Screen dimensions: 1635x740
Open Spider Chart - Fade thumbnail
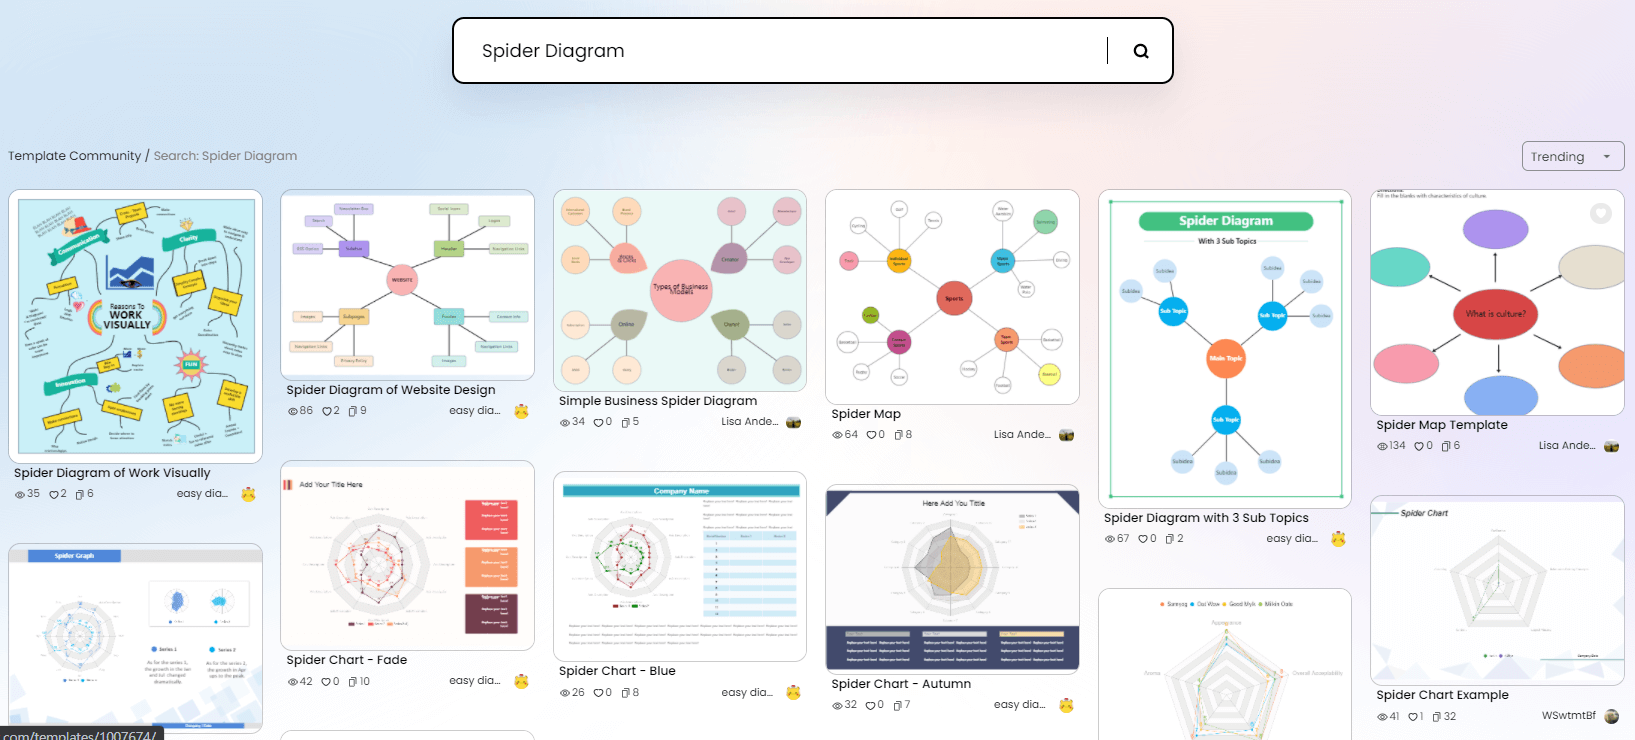pos(408,556)
